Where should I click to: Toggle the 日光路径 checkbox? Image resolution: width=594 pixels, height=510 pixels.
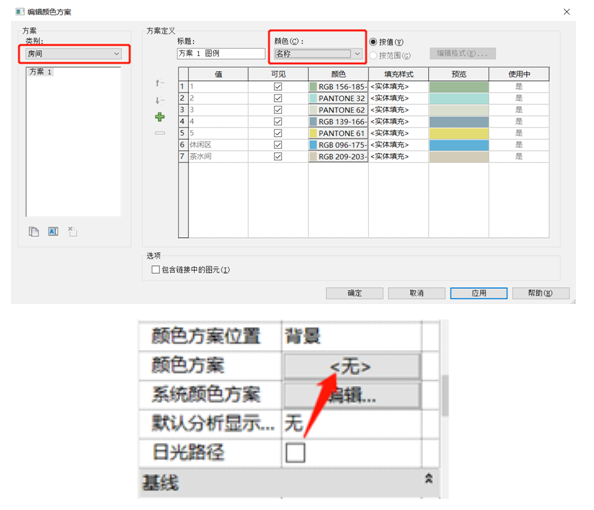click(x=295, y=453)
